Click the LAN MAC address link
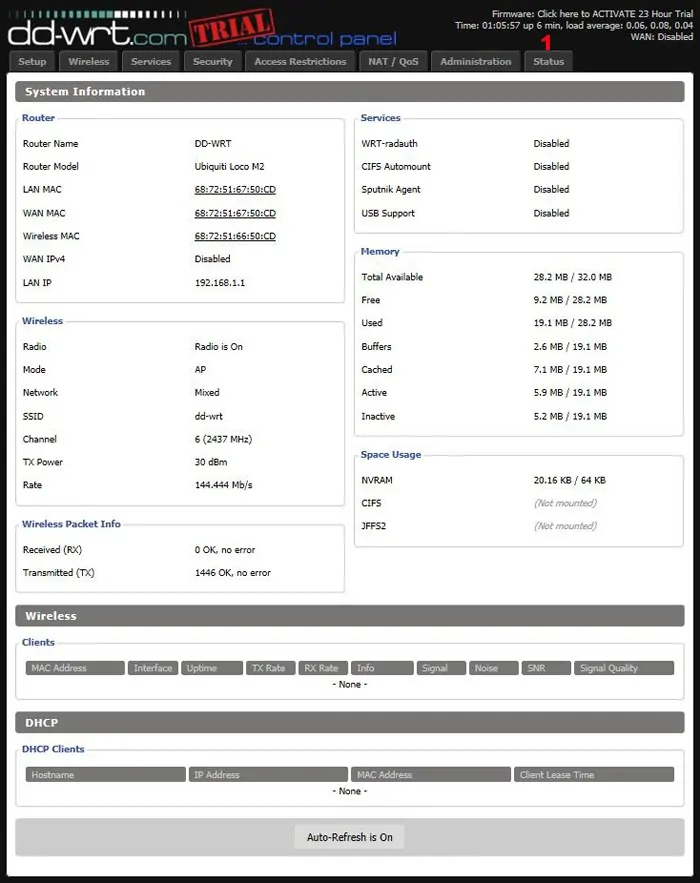 click(235, 190)
